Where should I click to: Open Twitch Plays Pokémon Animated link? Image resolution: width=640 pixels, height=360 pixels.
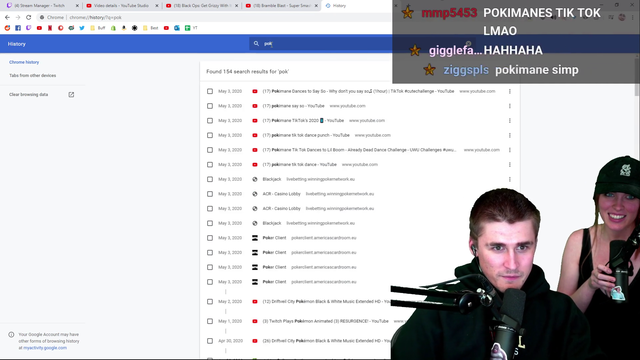point(326,322)
